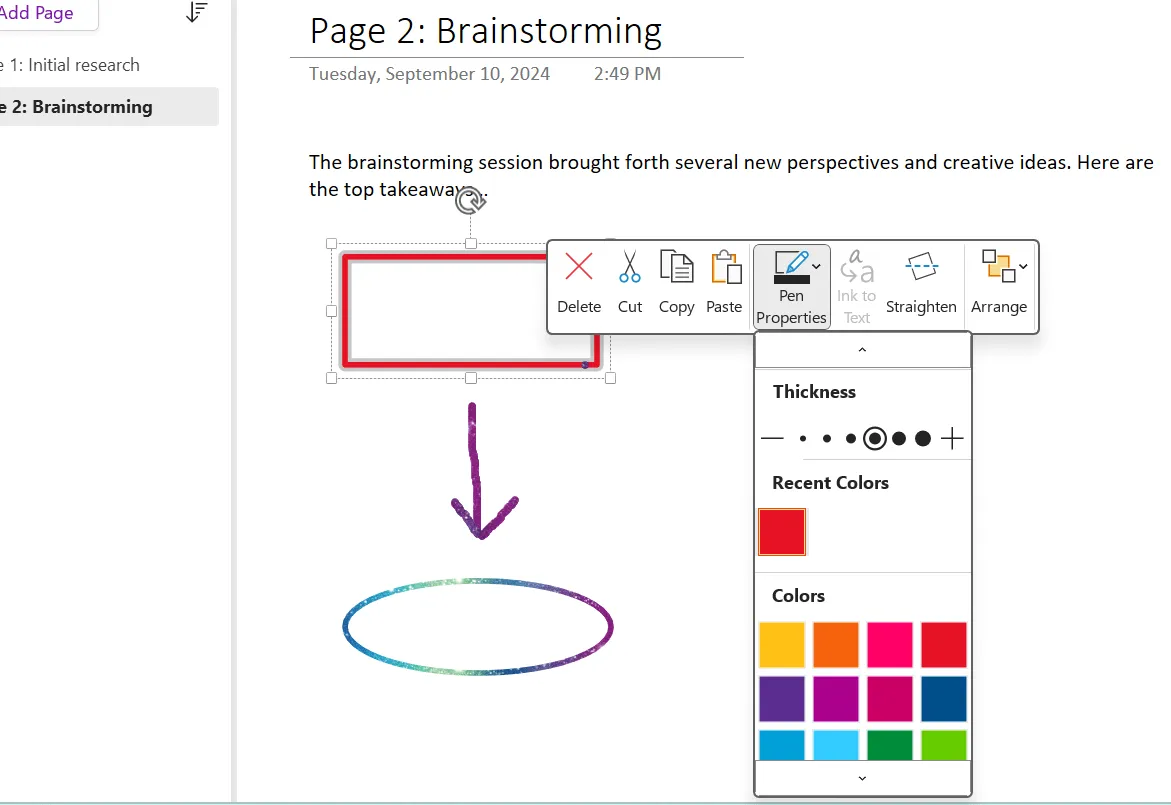
Task: Select the yellow color swatch
Action: click(782, 644)
